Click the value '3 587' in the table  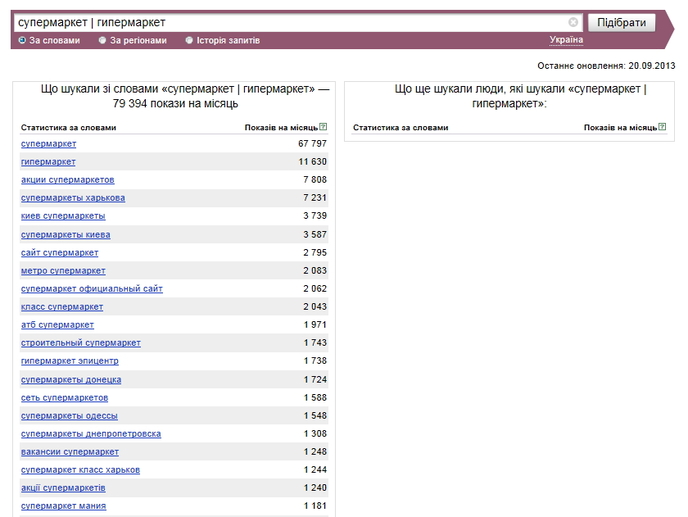pos(315,235)
